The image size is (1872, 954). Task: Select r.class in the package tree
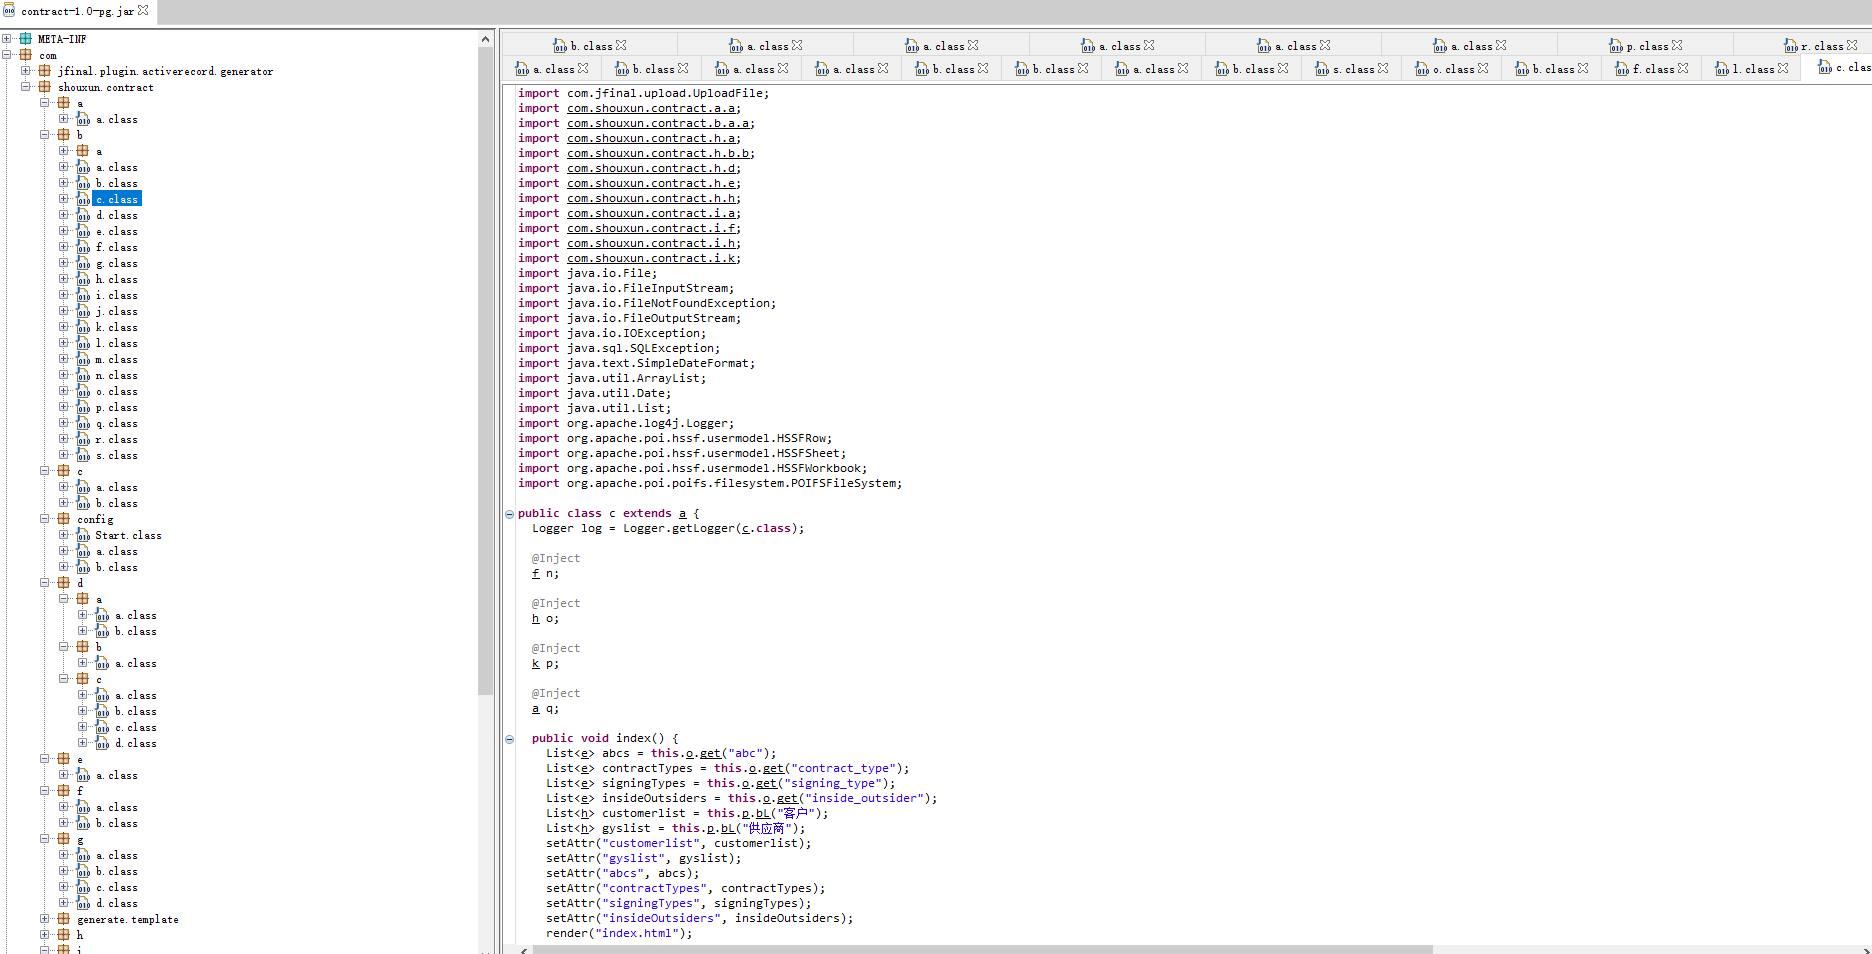[117, 439]
